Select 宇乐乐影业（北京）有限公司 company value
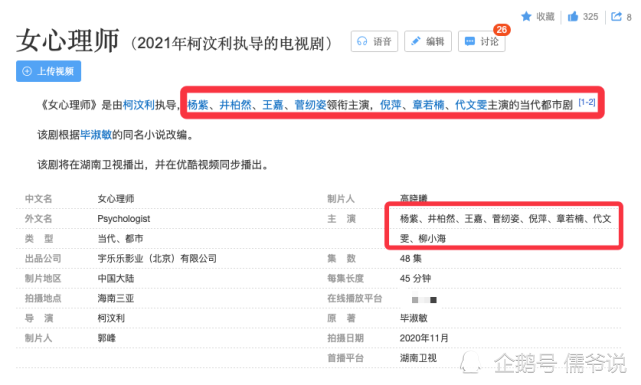Screen dimensions: 641x385 (157, 258)
